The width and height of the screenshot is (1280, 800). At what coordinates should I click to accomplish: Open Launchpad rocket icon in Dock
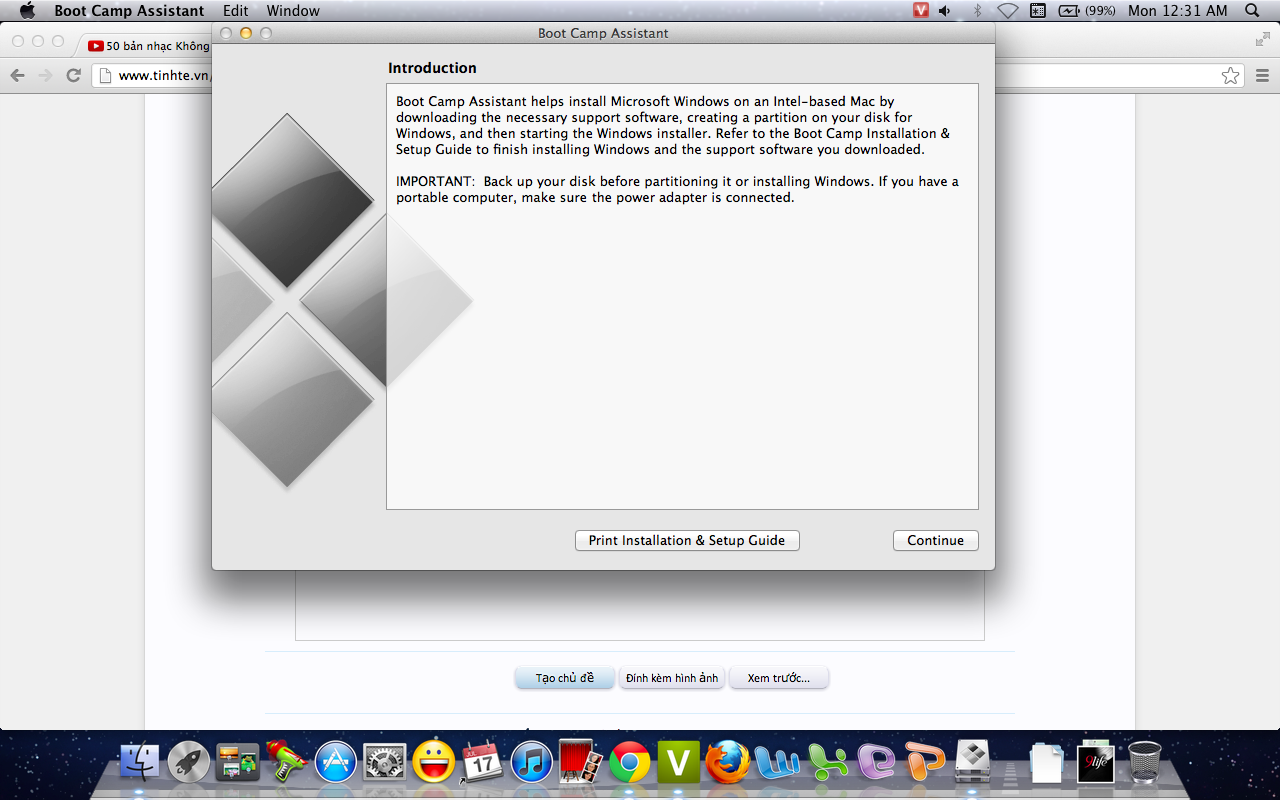pyautogui.click(x=189, y=763)
